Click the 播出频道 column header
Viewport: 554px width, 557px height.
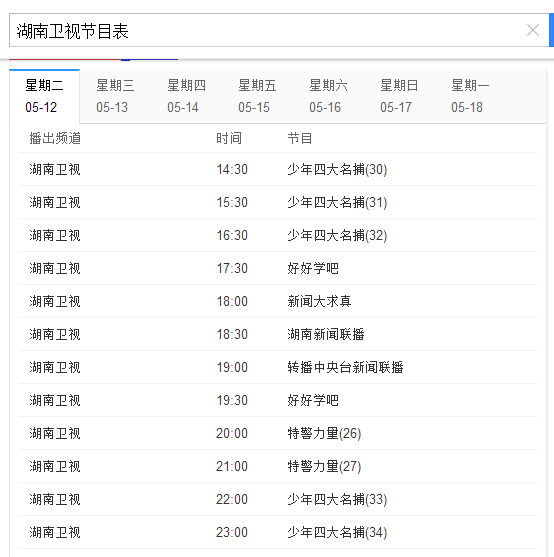(x=55, y=138)
